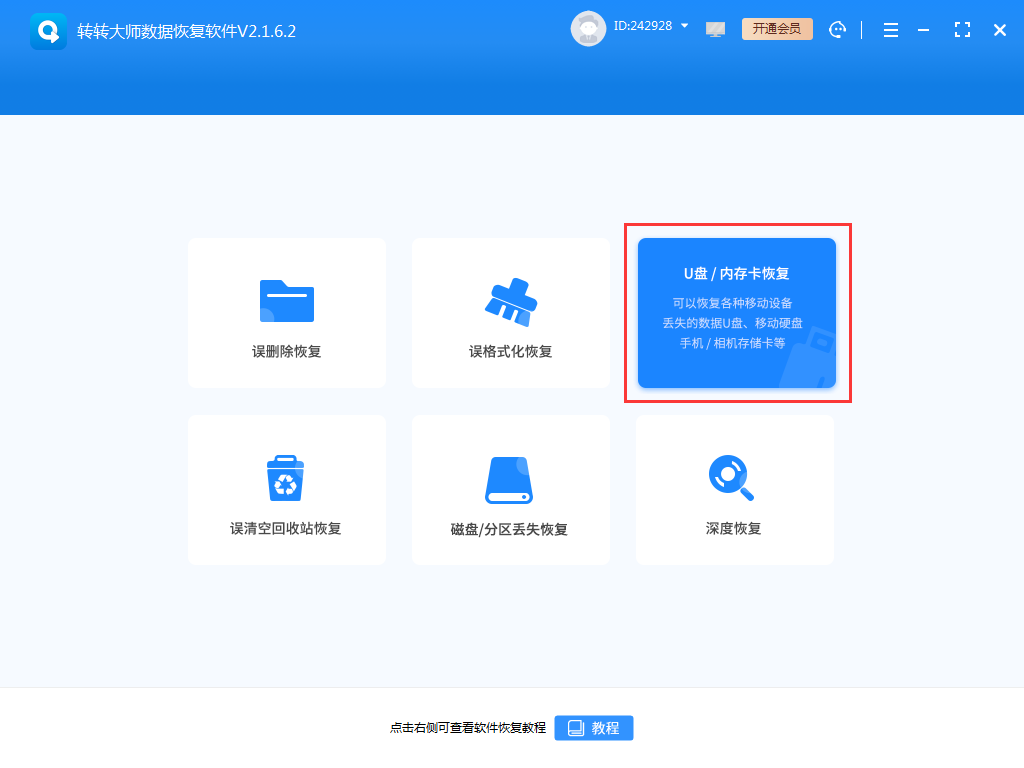Select the 深度恢复 label
Viewport: 1024px width, 768px height.
pyautogui.click(x=733, y=528)
